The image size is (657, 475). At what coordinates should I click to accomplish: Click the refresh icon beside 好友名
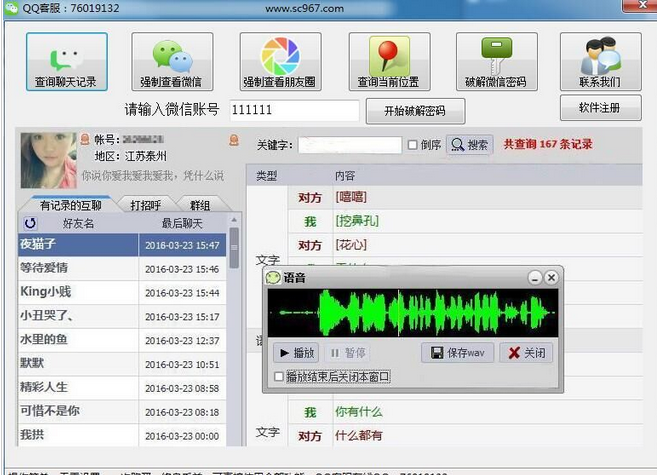tap(30, 223)
